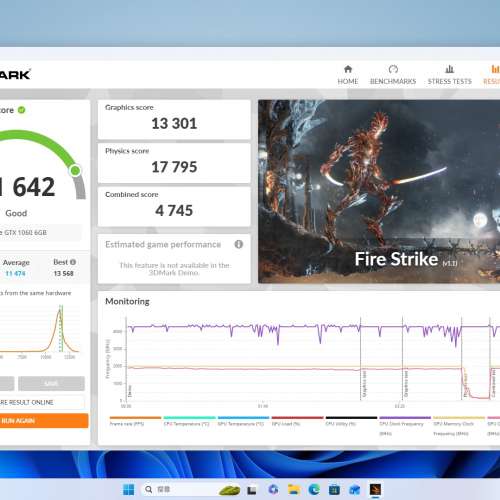The height and width of the screenshot is (500, 500).
Task: Click the score gauge indicator dot
Action: (x=75, y=170)
